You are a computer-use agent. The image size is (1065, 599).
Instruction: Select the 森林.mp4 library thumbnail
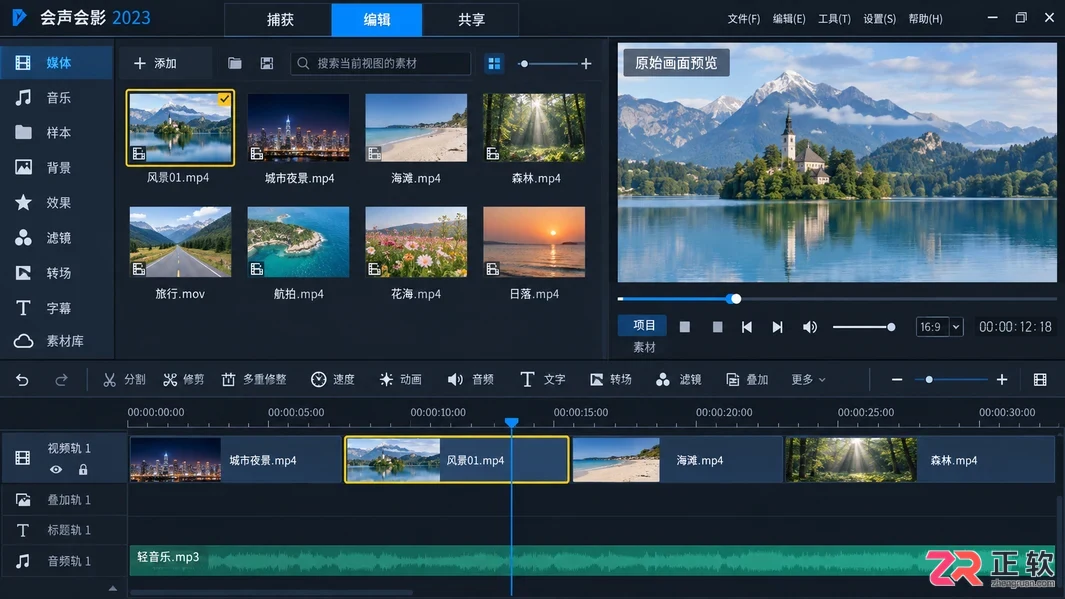click(x=534, y=128)
